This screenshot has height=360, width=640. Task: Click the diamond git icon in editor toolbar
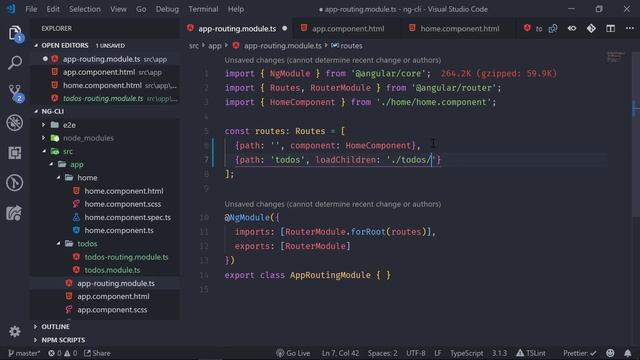point(591,29)
